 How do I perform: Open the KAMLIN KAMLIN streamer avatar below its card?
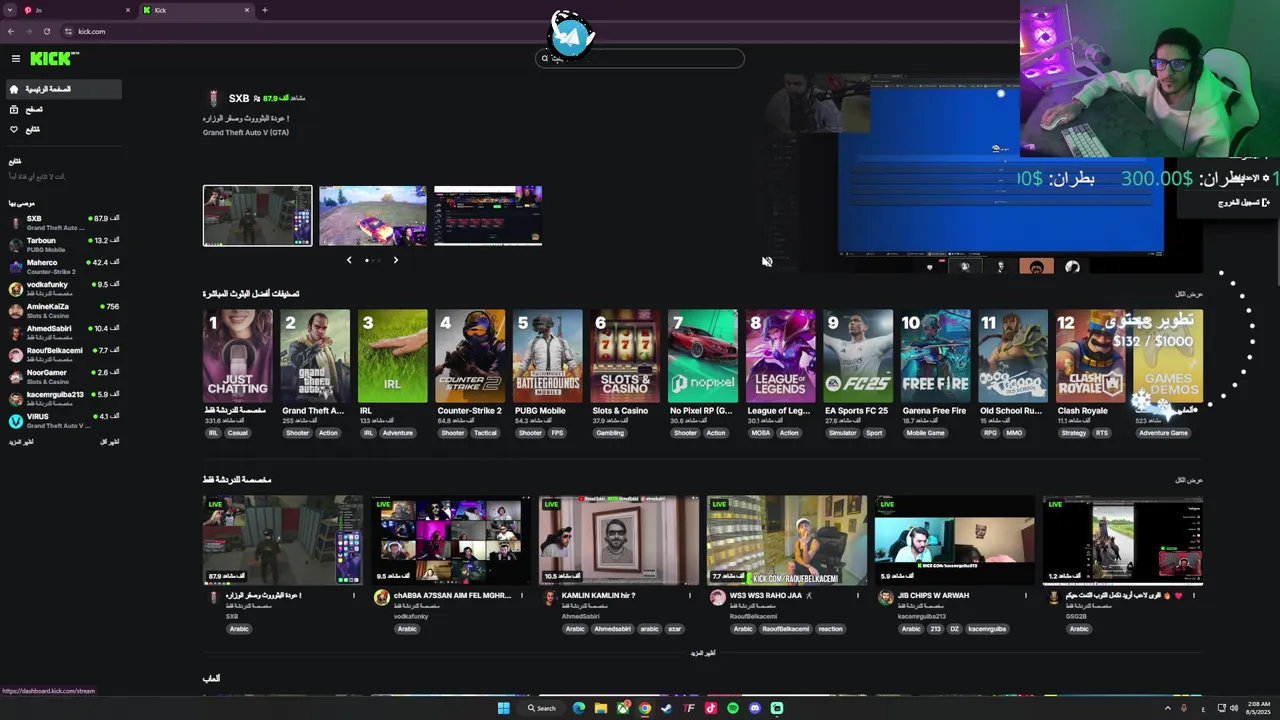pos(549,597)
